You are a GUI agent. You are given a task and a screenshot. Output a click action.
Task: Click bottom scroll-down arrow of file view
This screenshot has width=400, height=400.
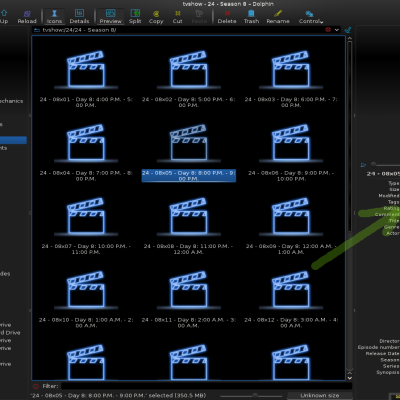coord(350,378)
